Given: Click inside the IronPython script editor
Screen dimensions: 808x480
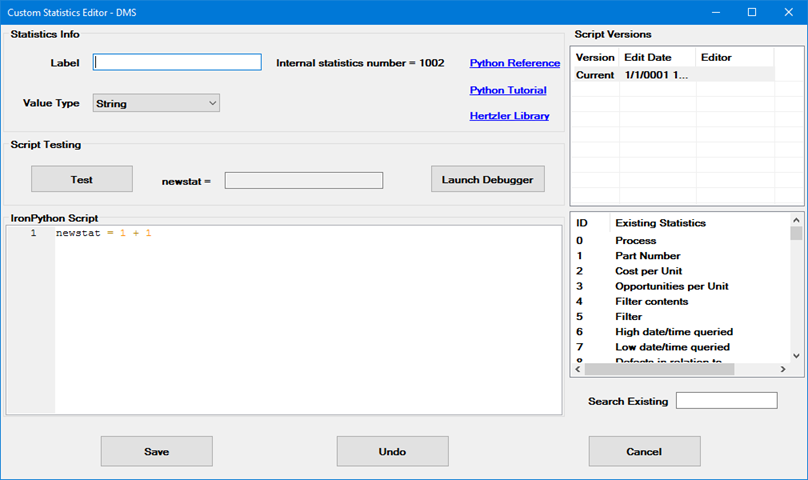Looking at the screenshot, I should point(300,320).
